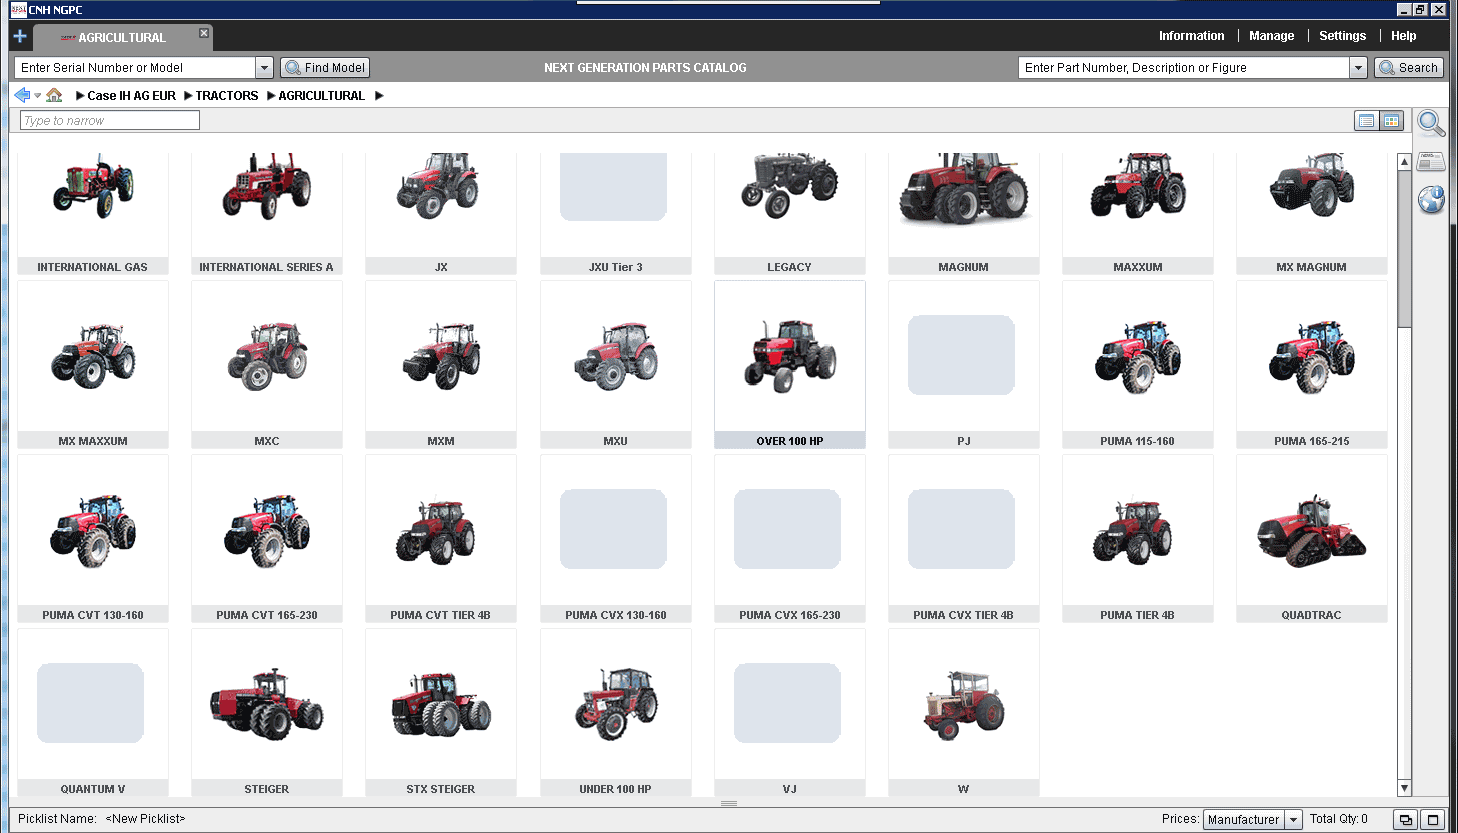
Task: Open the PUMA CVT 165-230 thumbnail
Action: [x=267, y=539]
